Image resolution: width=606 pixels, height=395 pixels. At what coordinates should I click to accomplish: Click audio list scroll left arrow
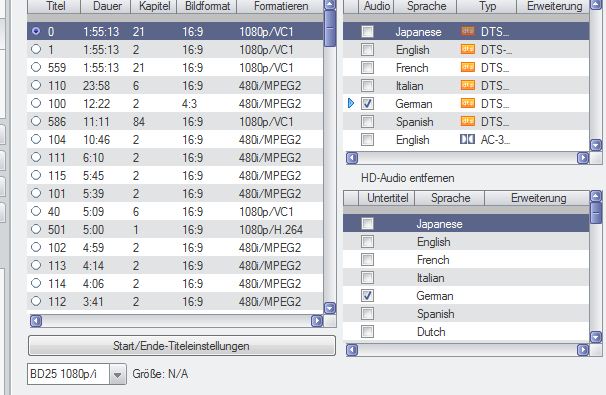click(352, 158)
